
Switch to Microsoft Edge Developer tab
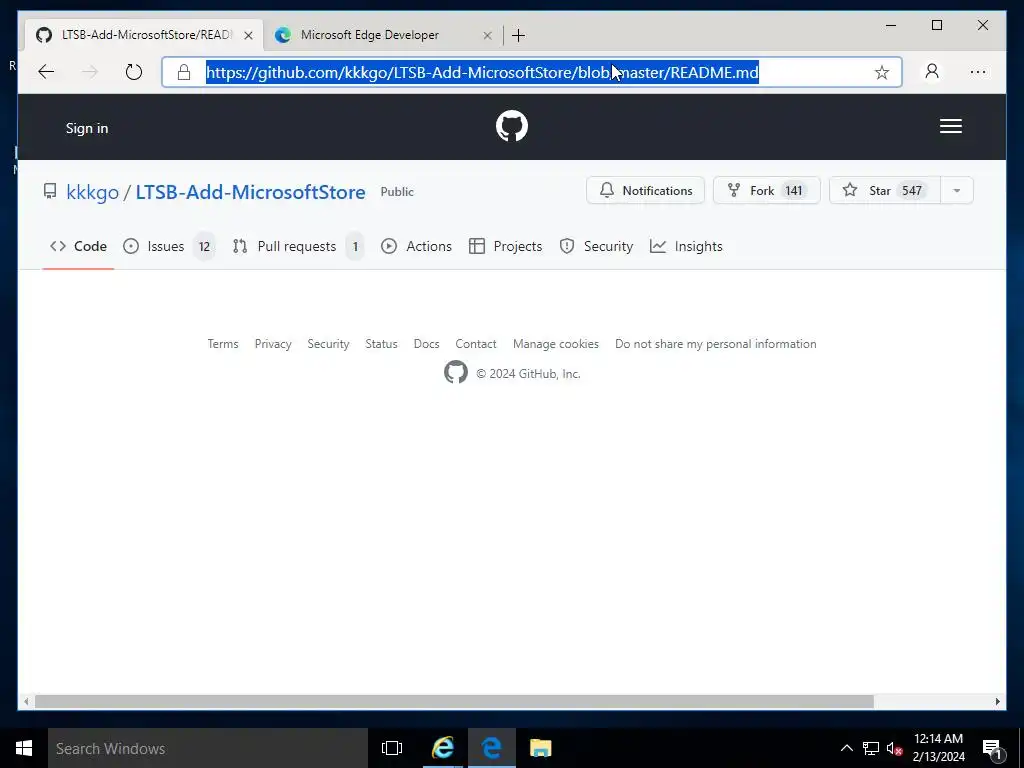[x=383, y=35]
